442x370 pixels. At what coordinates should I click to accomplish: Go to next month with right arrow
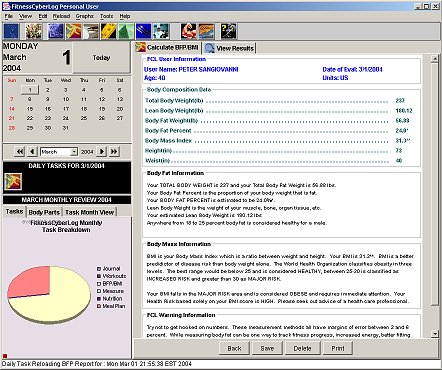click(102, 152)
